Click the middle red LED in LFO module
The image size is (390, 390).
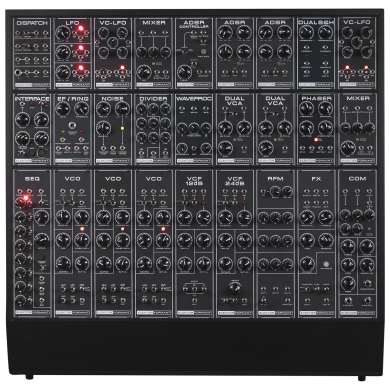(x=81, y=48)
